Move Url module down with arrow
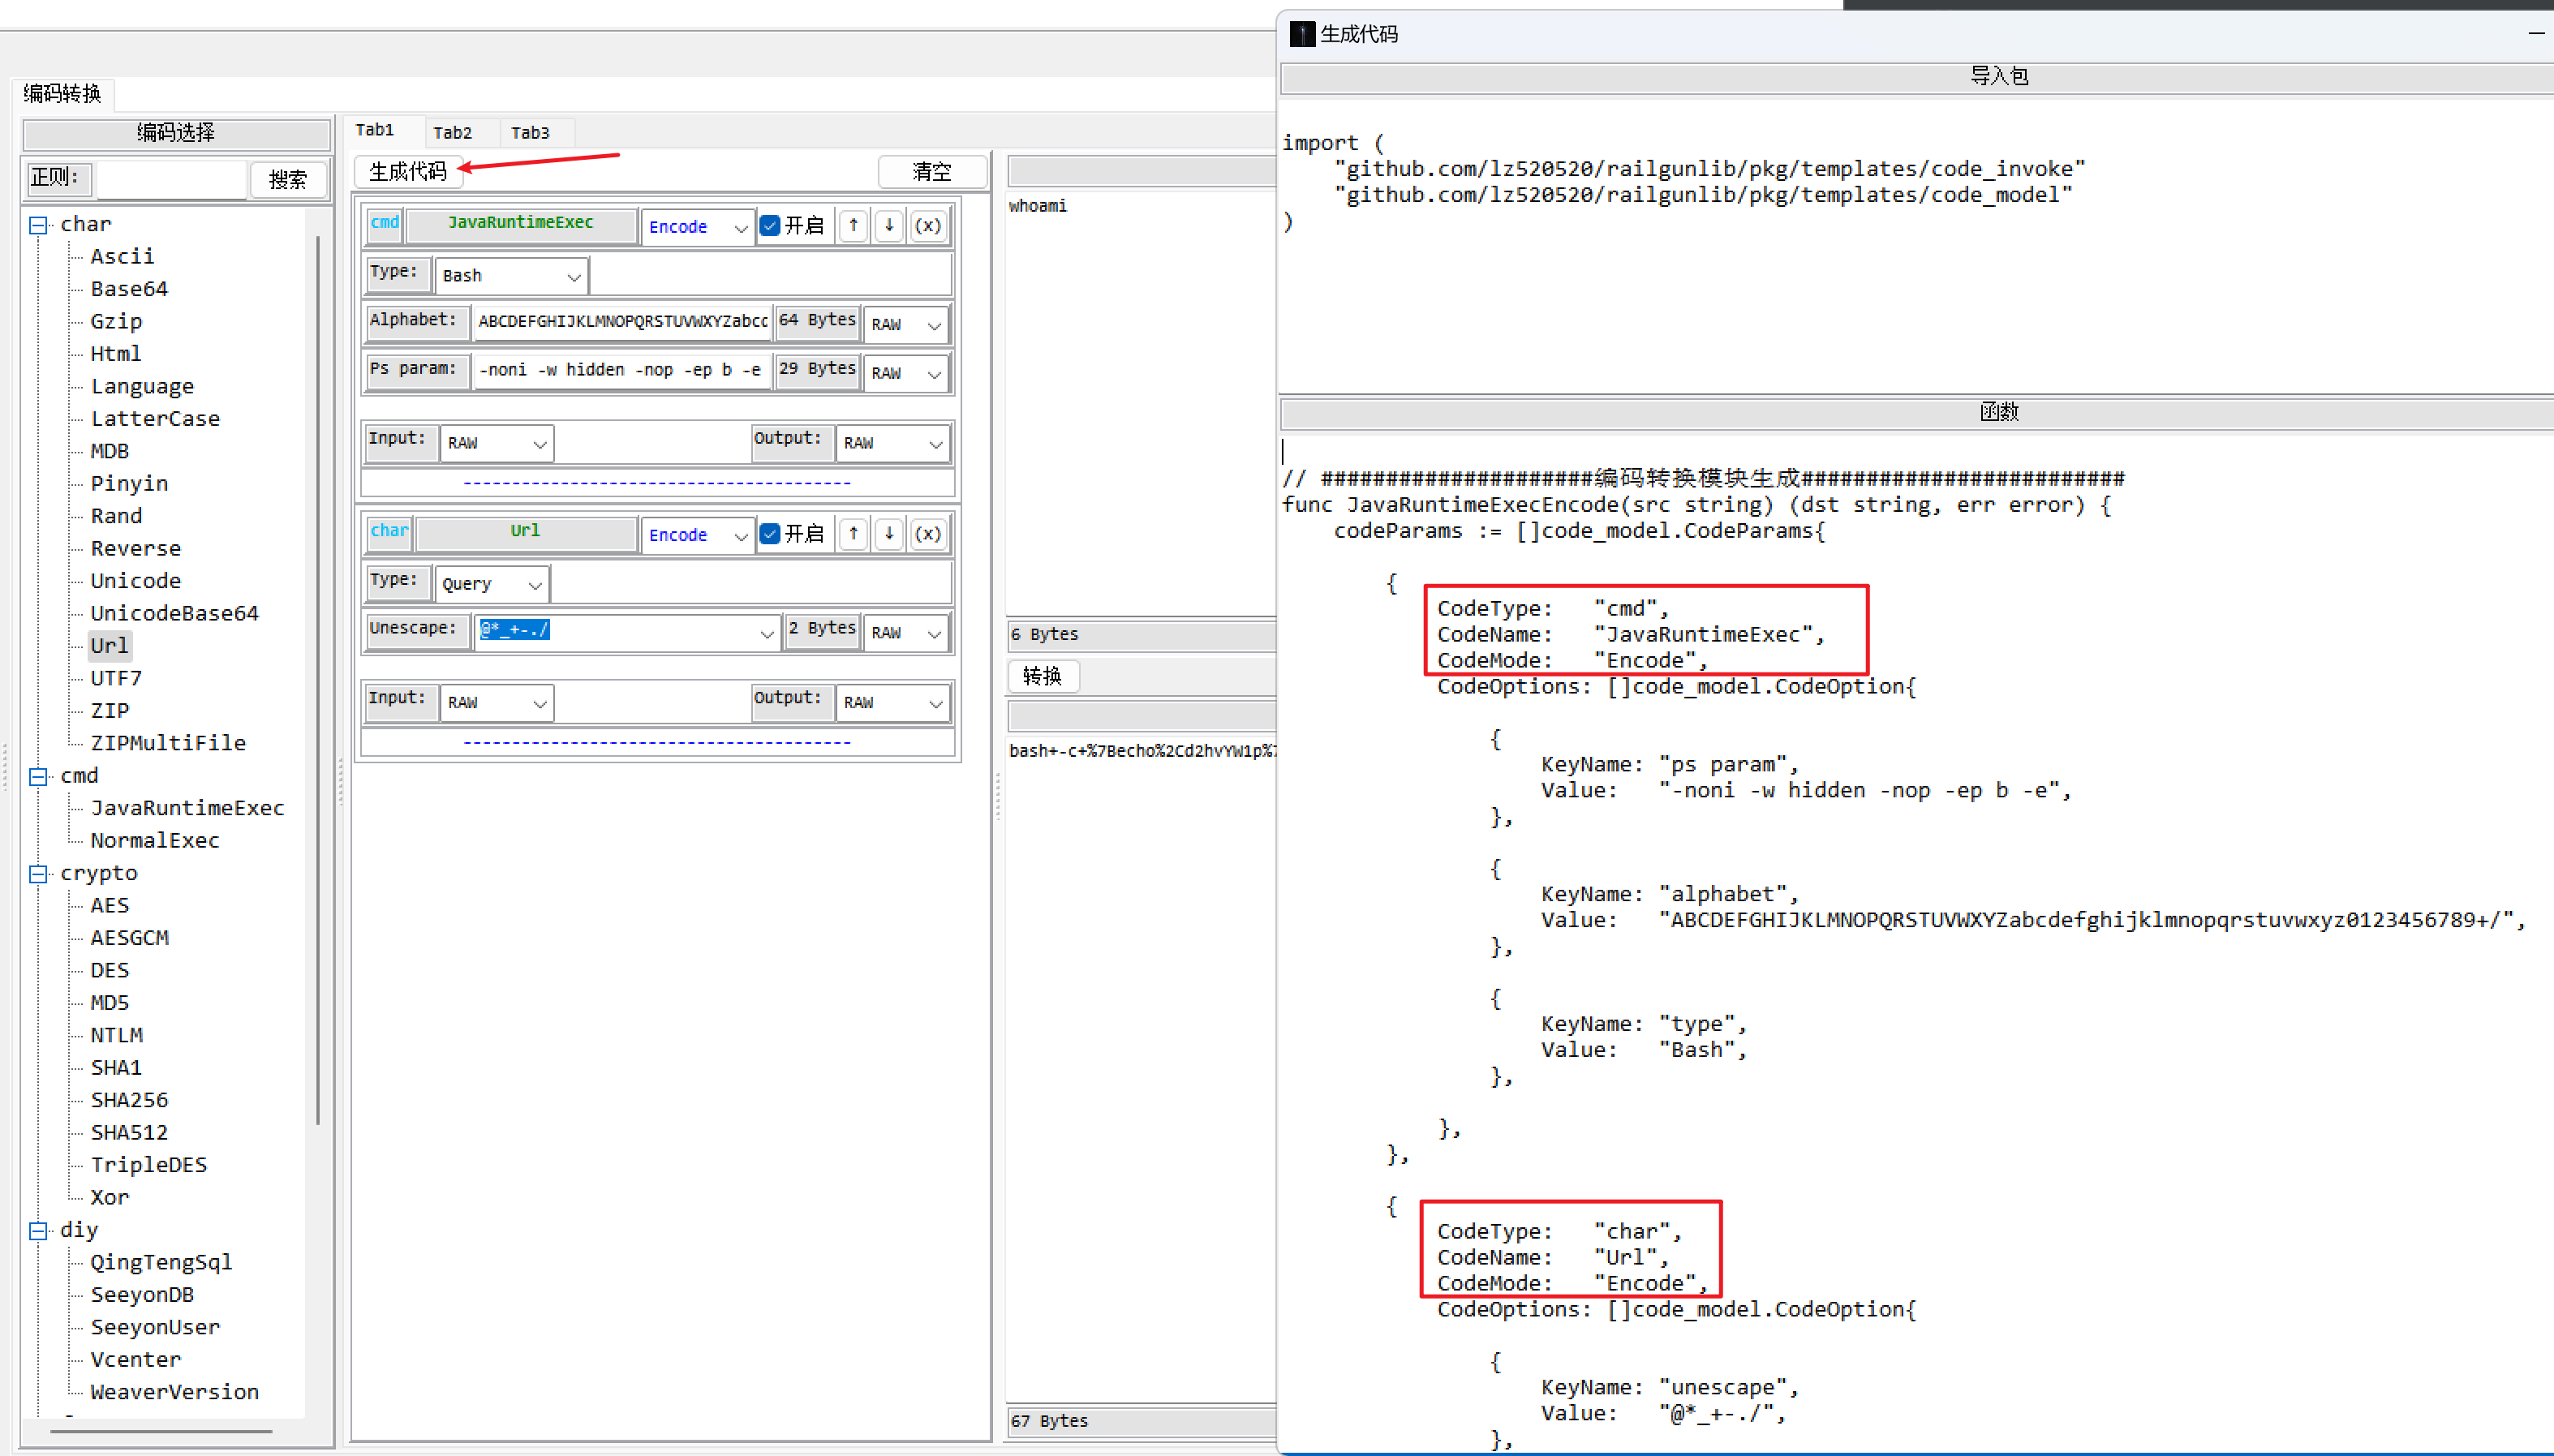This screenshot has height=1456, width=2554. pyautogui.click(x=889, y=534)
